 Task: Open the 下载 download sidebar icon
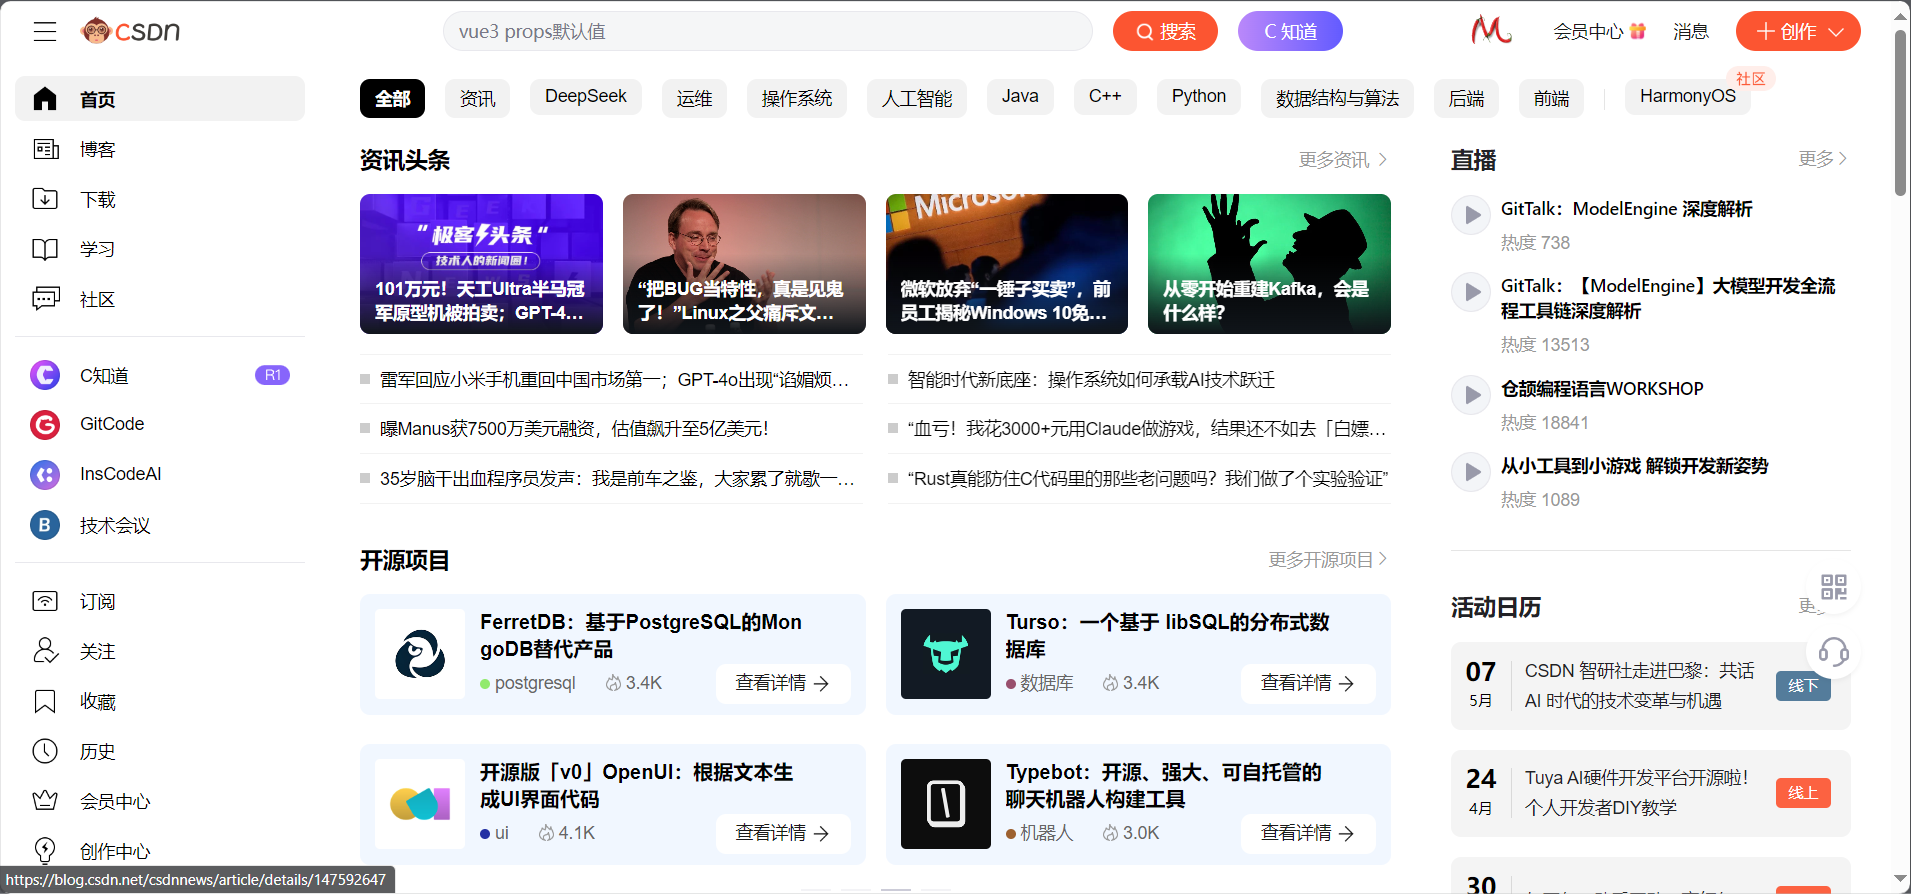[x=45, y=199]
